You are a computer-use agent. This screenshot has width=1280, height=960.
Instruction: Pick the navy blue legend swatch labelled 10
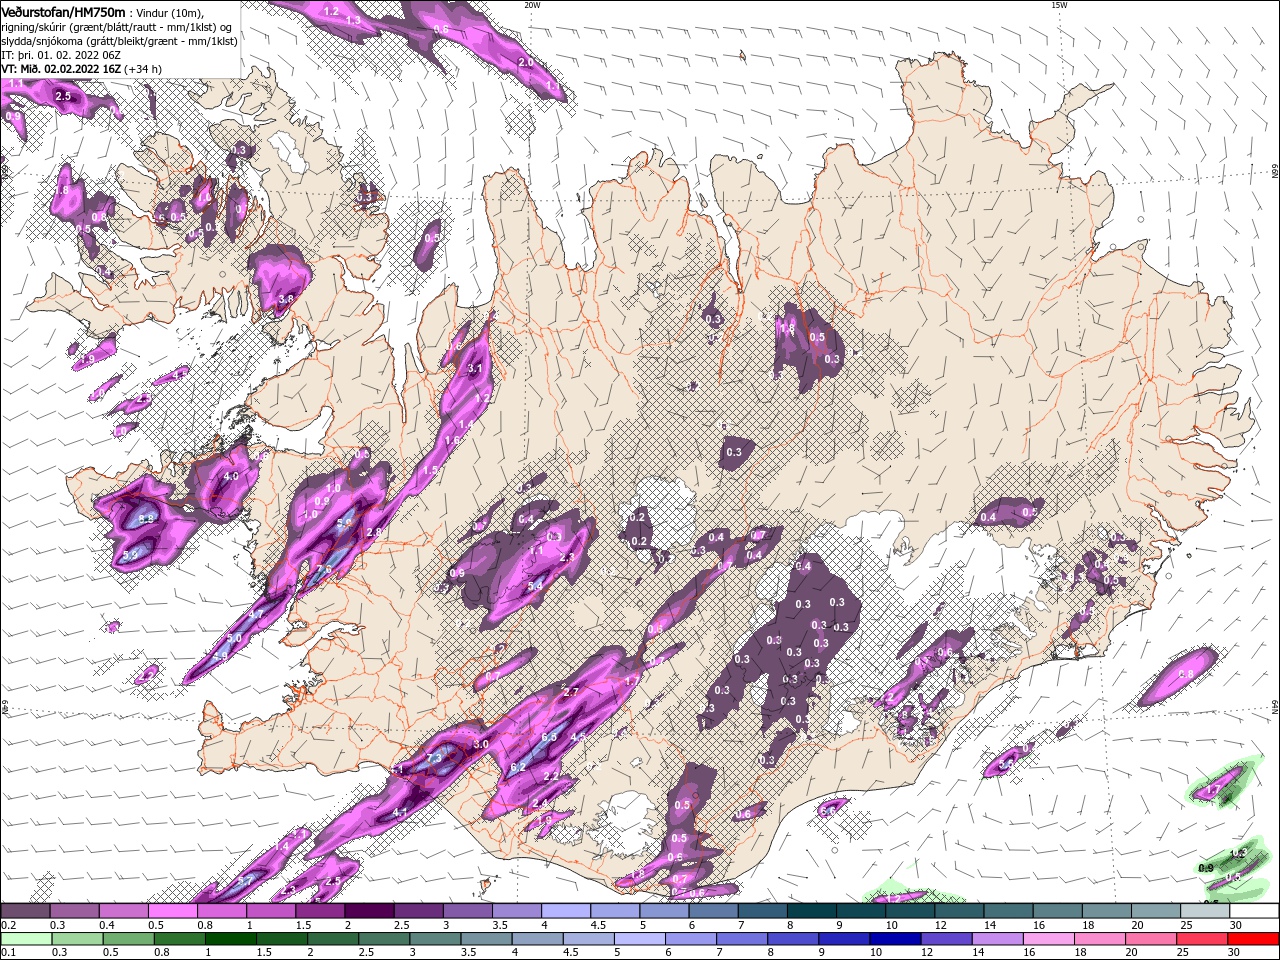[x=897, y=939]
